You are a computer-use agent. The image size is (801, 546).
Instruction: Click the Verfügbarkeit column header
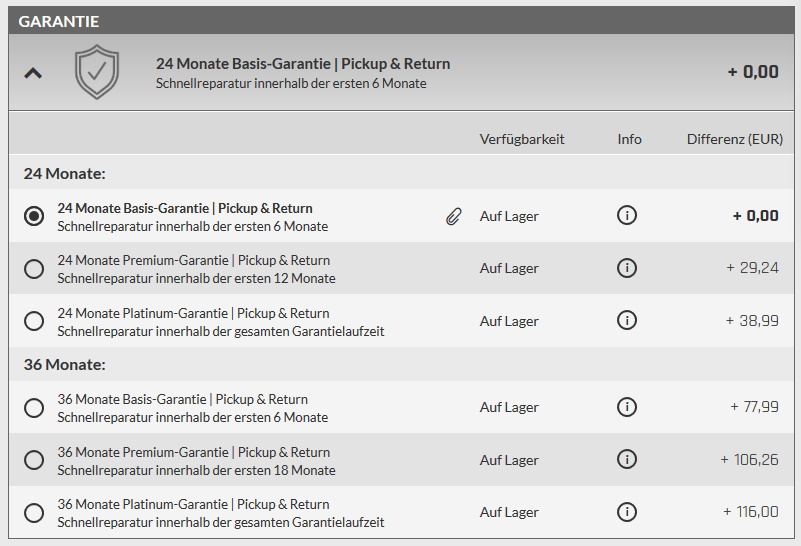pos(522,139)
